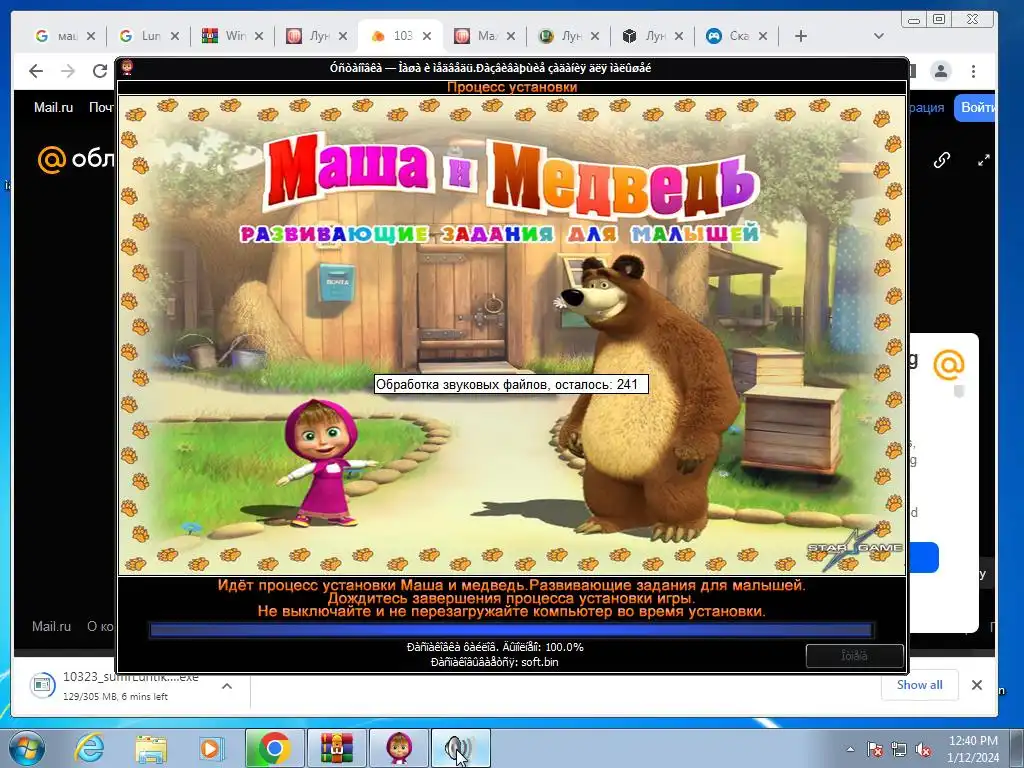Click the soft.bin unpacking status text
1024x768 pixels.
494,662
